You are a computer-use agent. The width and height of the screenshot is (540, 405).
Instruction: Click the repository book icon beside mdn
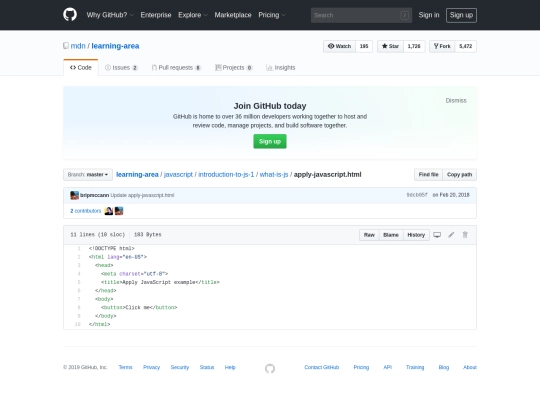[x=66, y=46]
